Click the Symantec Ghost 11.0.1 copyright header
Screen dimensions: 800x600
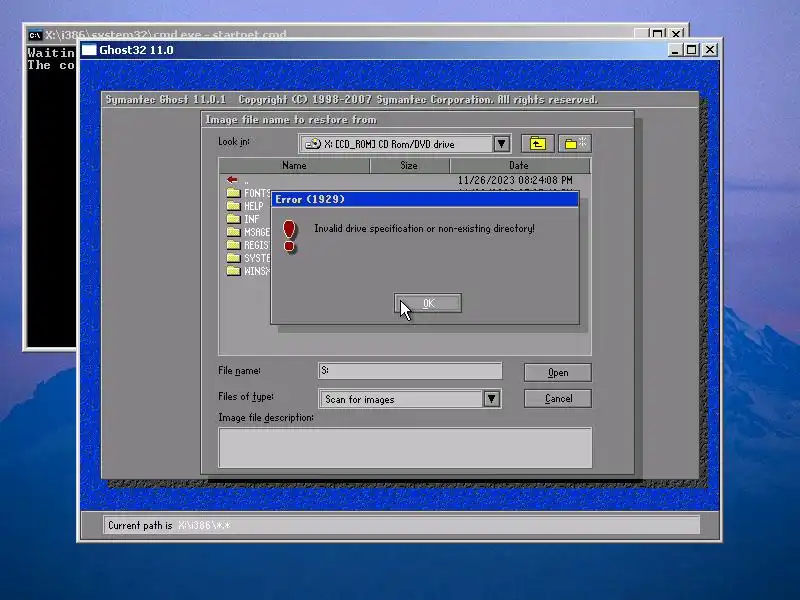(352, 99)
